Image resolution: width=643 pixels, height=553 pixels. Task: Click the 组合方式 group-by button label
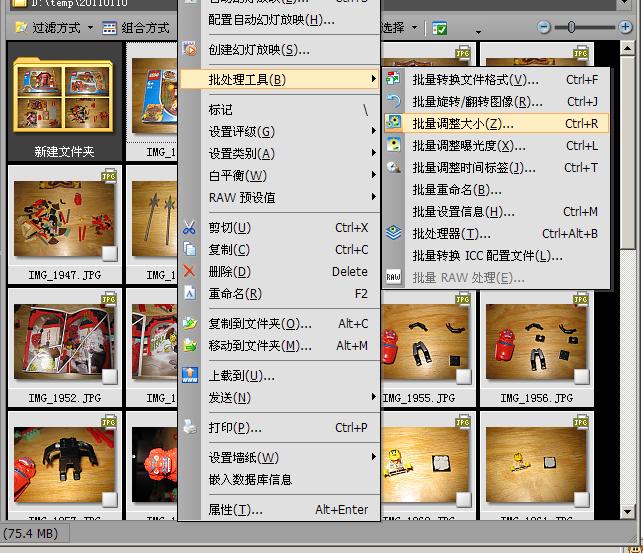[146, 28]
